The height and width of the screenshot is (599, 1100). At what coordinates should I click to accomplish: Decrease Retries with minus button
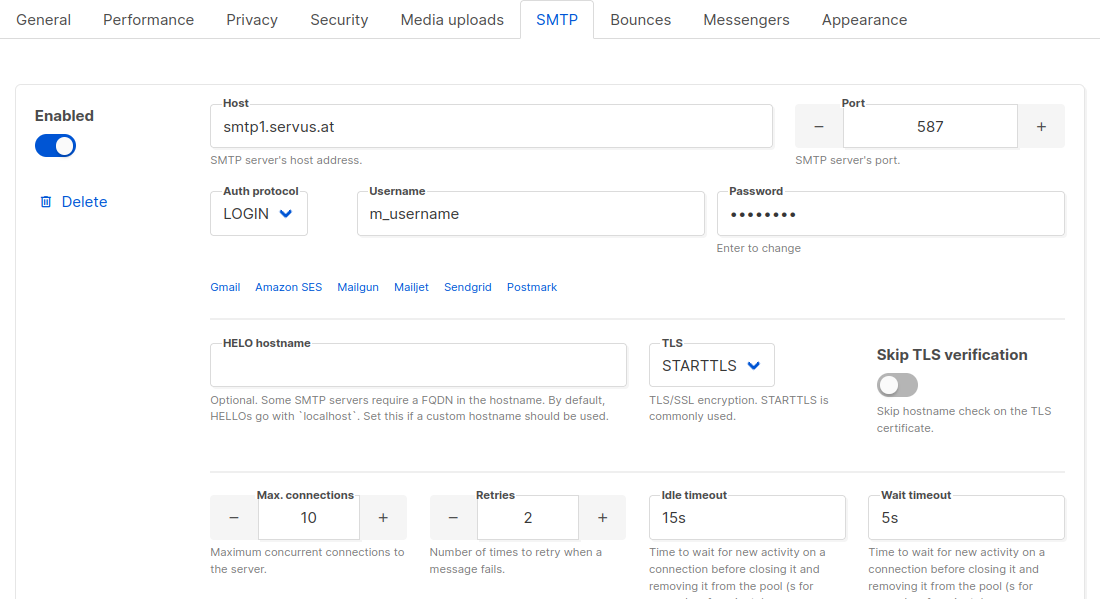pyautogui.click(x=453, y=518)
